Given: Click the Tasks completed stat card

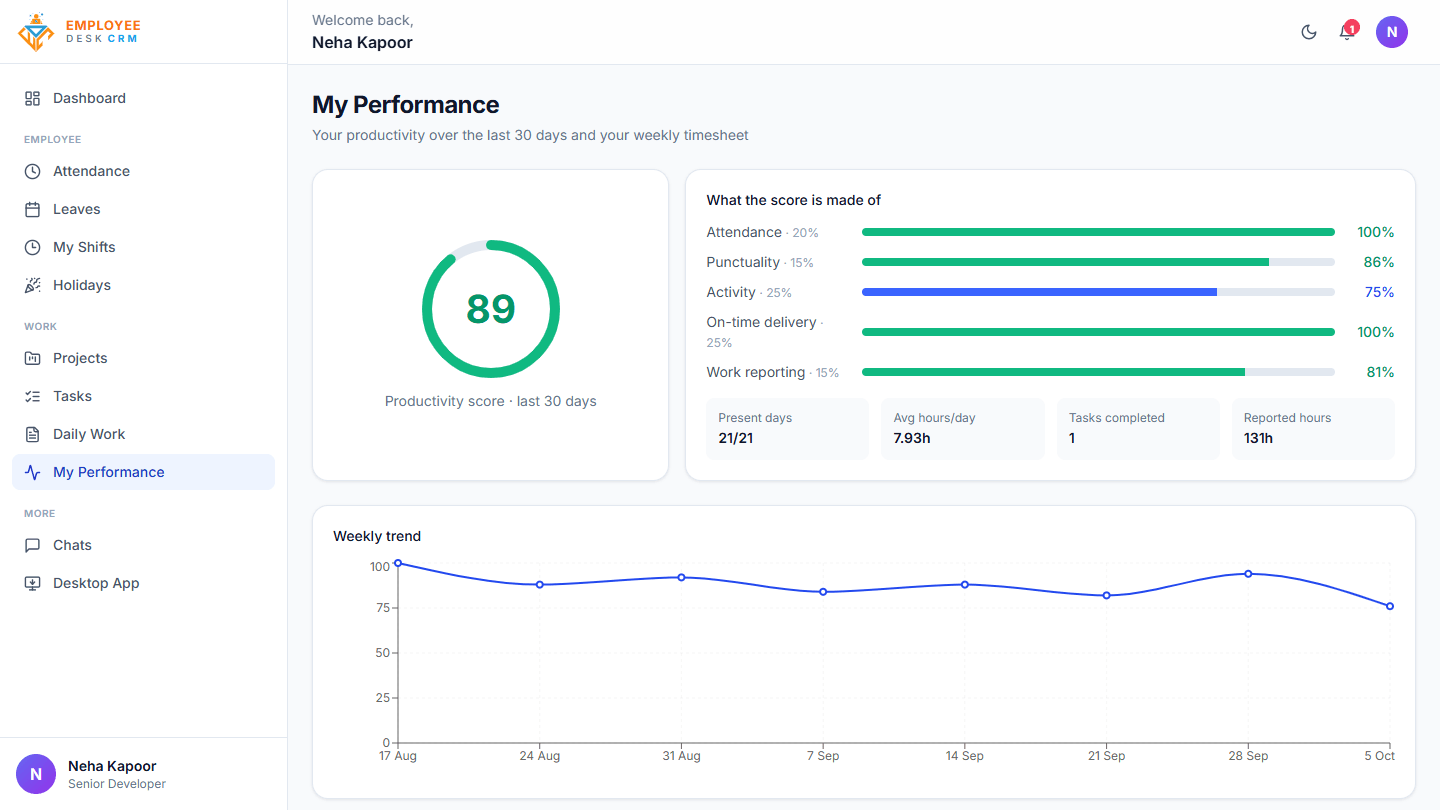Looking at the screenshot, I should 1138,429.
